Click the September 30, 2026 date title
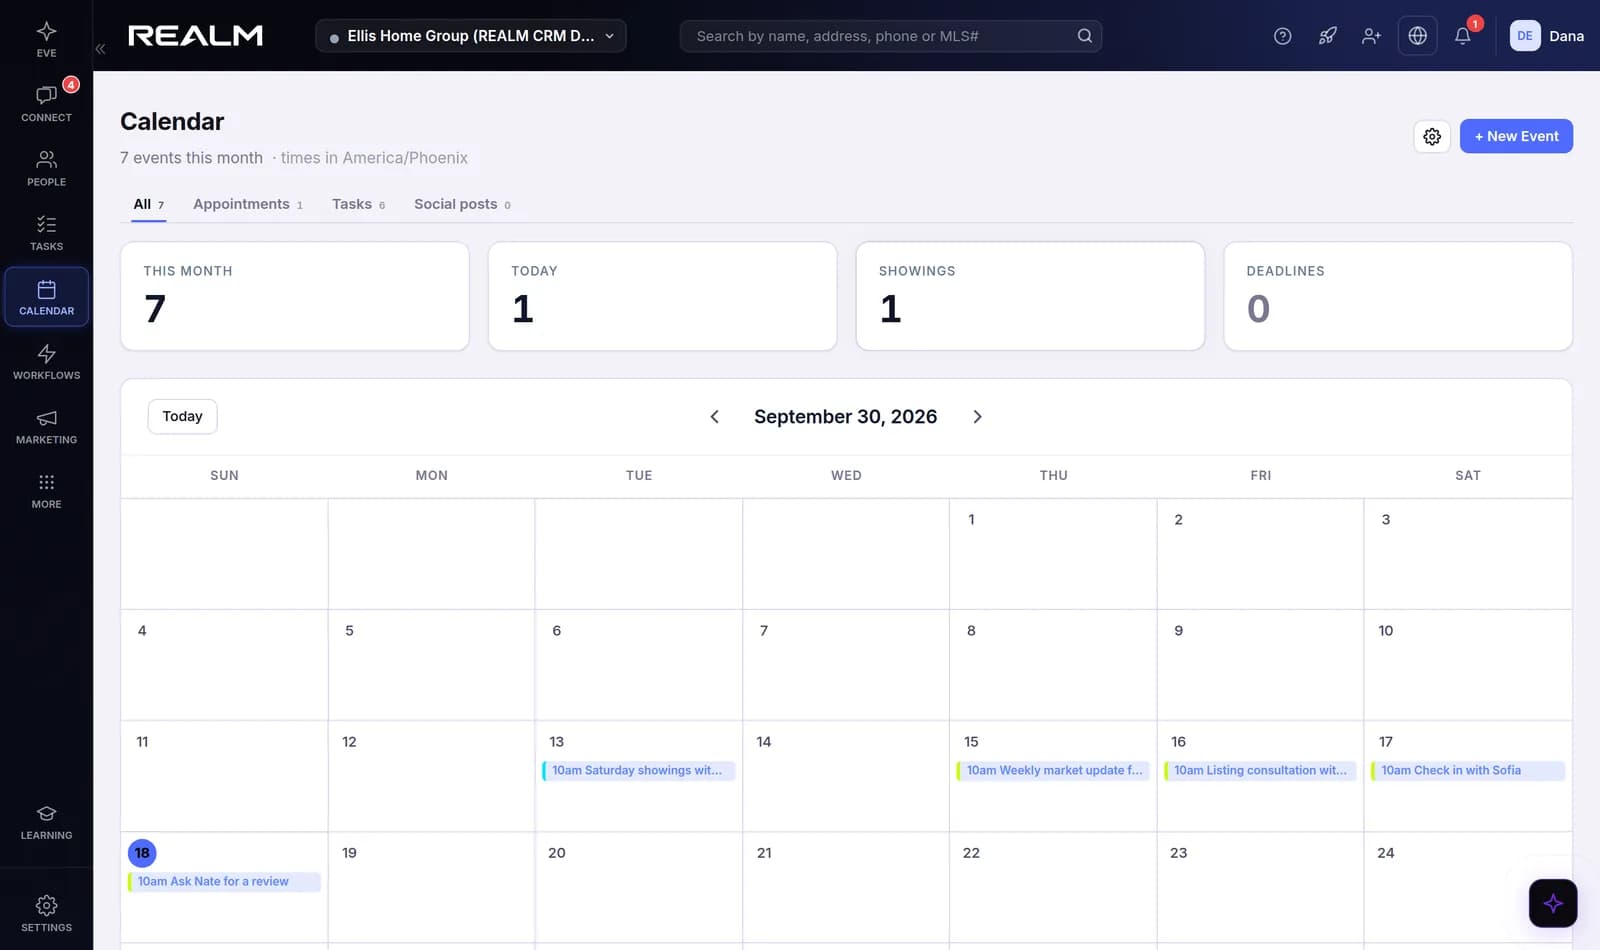1600x950 pixels. (x=845, y=417)
